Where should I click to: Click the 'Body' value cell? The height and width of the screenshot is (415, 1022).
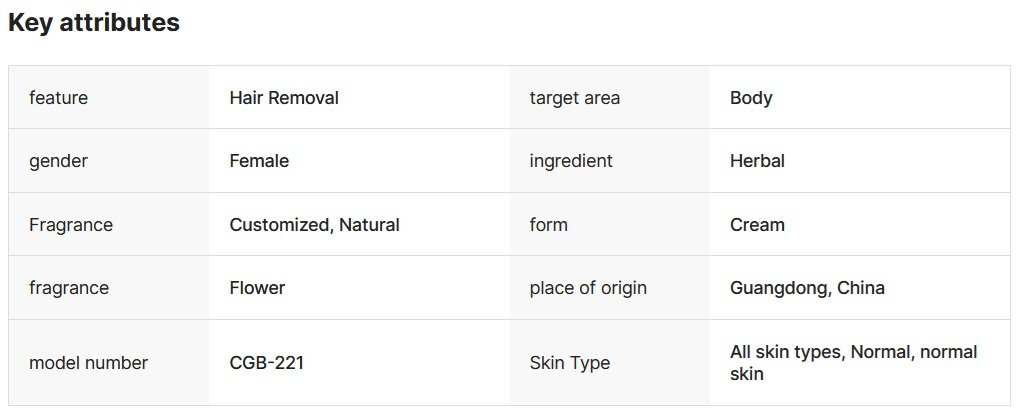point(751,98)
